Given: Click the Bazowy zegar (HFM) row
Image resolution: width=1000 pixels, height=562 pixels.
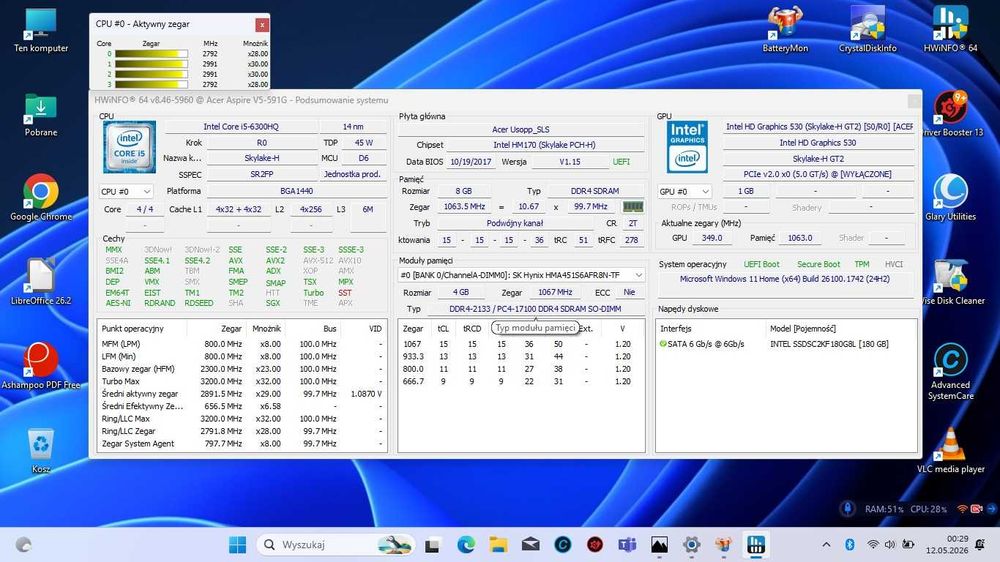Looking at the screenshot, I should pyautogui.click(x=242, y=369).
